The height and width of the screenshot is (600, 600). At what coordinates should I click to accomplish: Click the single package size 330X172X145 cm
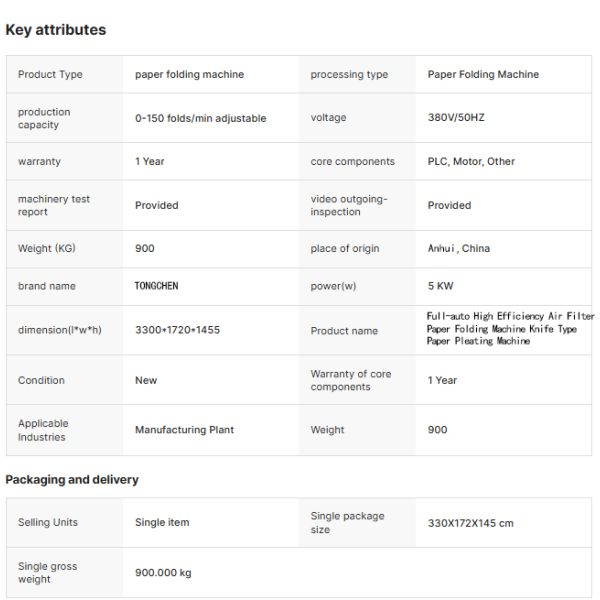click(471, 523)
